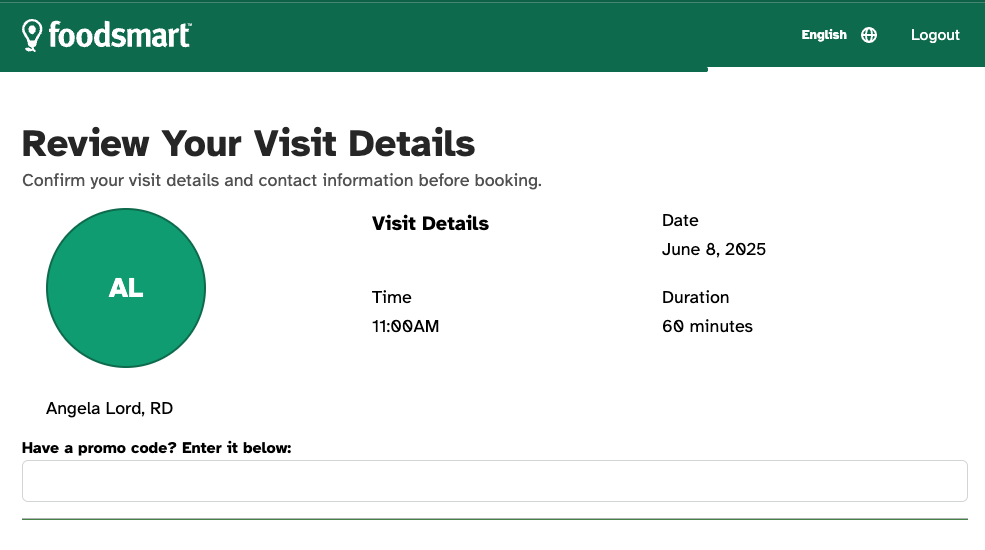Click the Date label

680,221
